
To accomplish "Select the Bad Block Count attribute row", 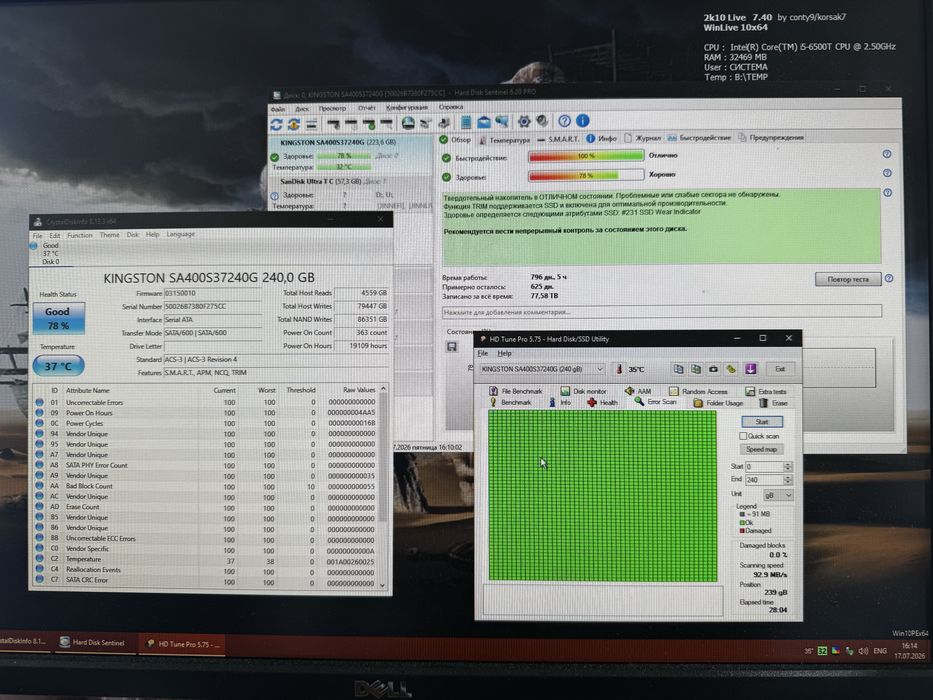I will 205,486.
